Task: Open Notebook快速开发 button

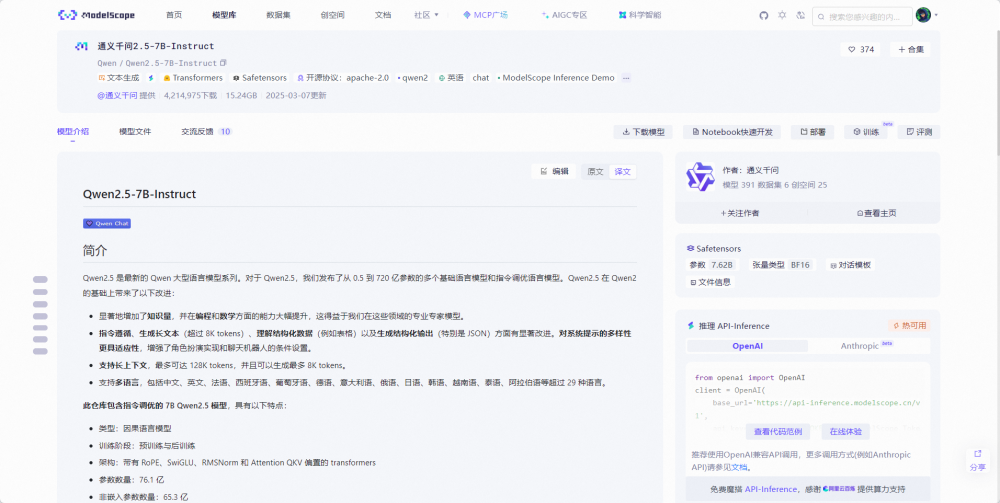Action: click(732, 132)
